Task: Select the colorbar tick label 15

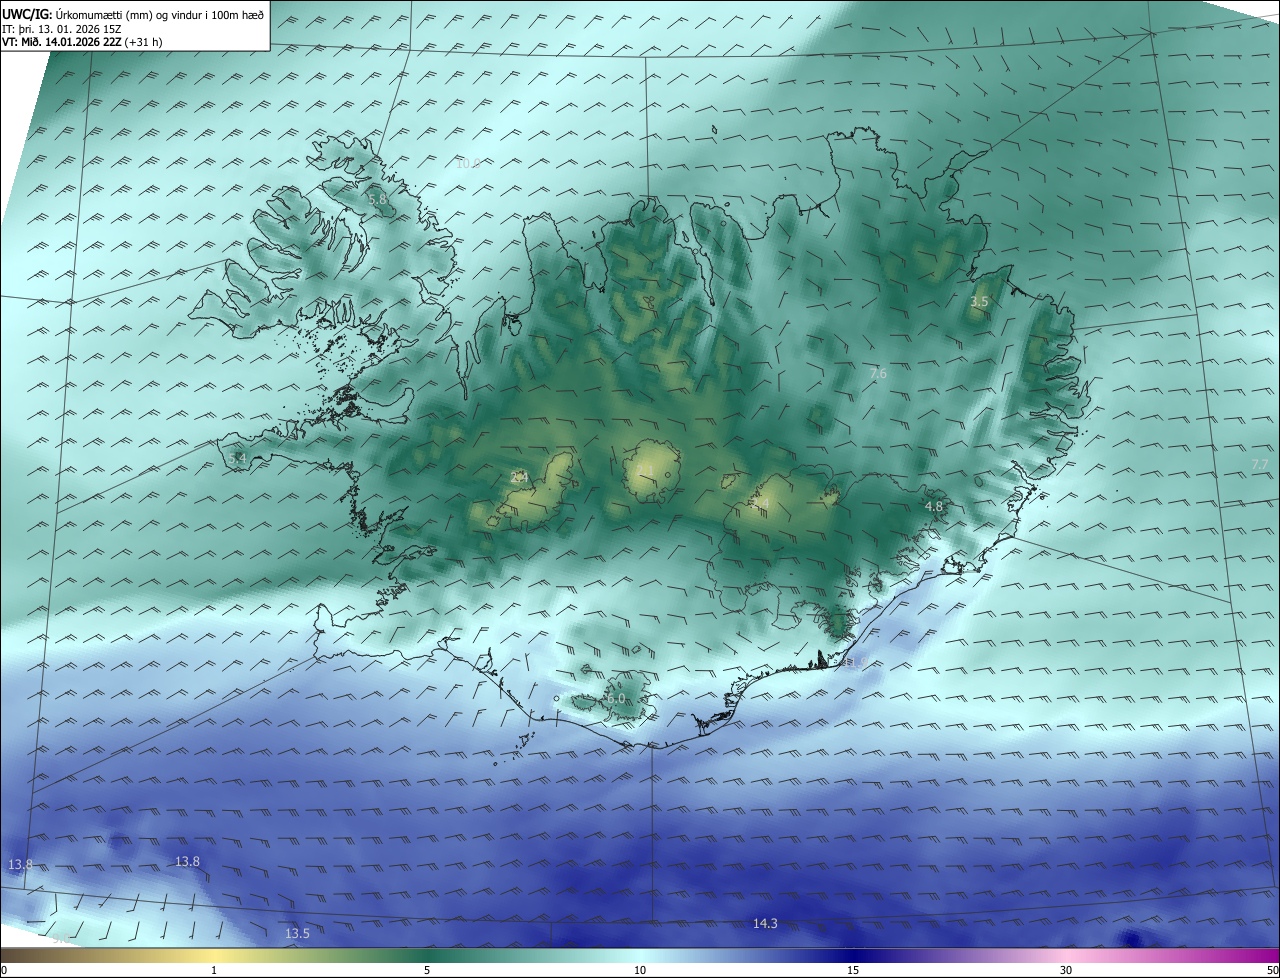Action: pyautogui.click(x=853, y=970)
